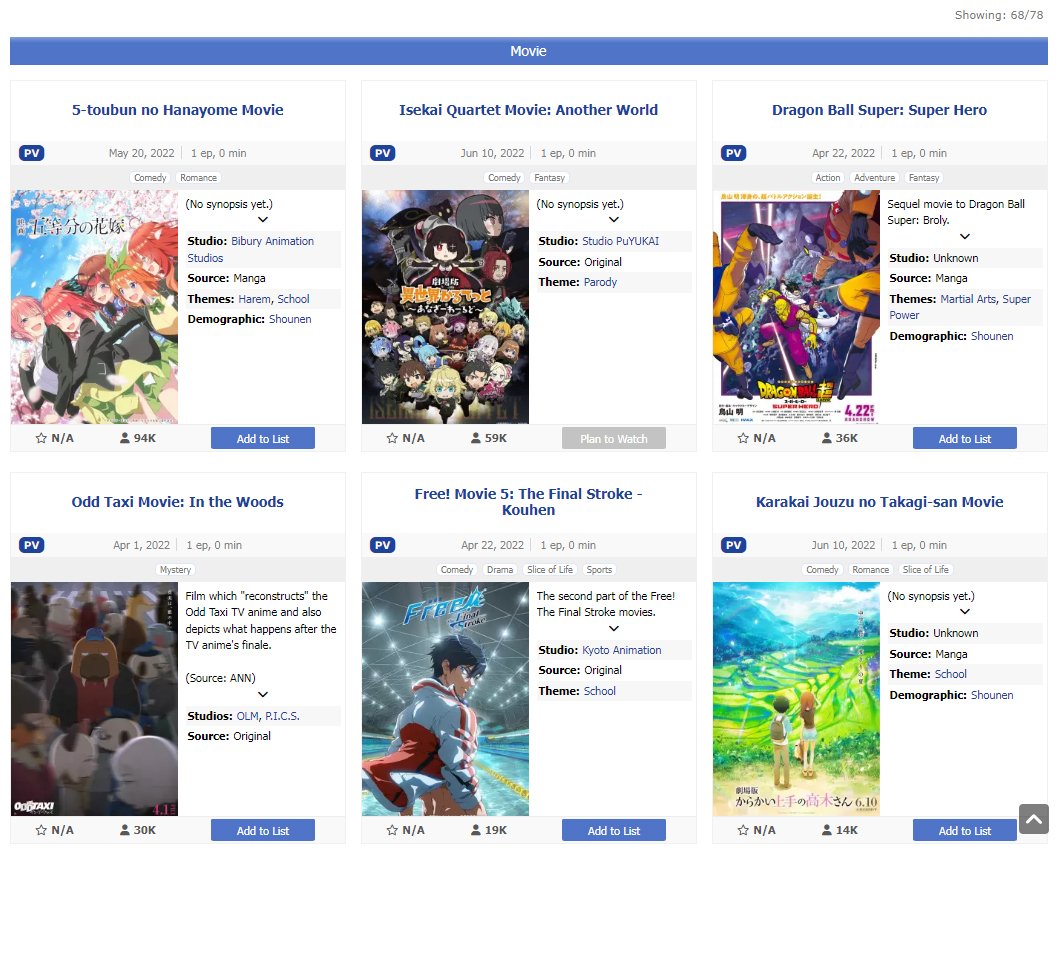Add Free! Movie 5 to list
This screenshot has height=978, width=1058.
(613, 831)
